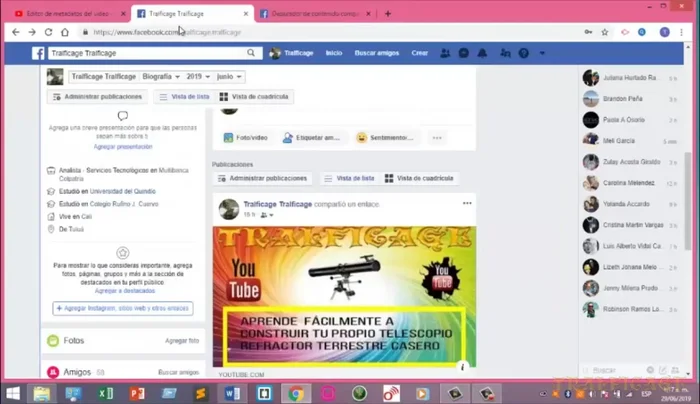
Task: Select Vista de lista in the sticky top bar
Action: click(184, 97)
